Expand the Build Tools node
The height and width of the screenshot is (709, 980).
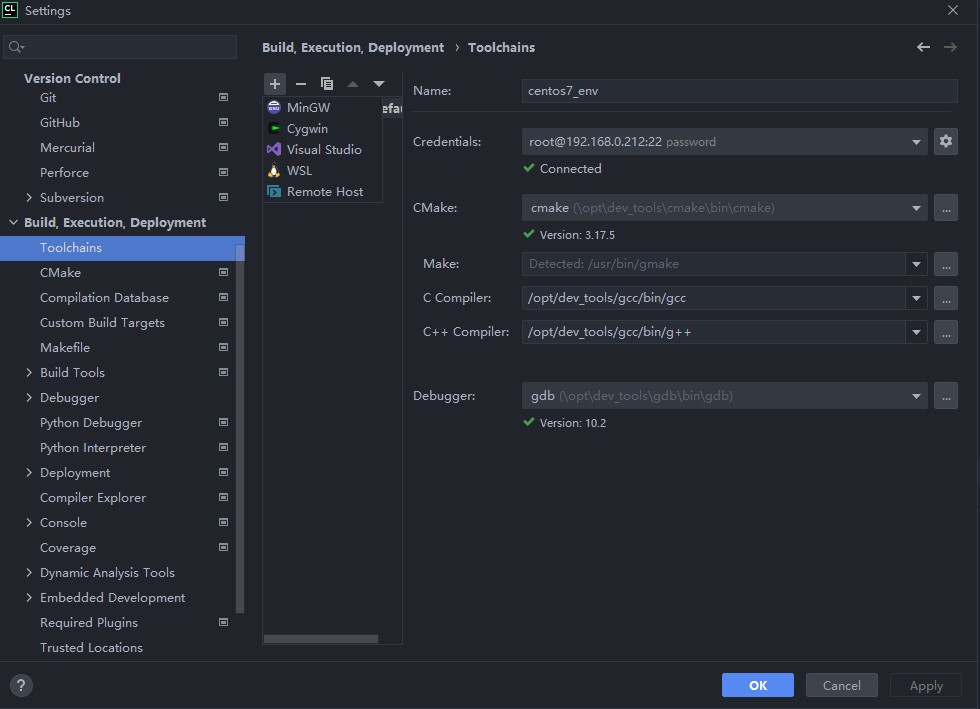29,373
